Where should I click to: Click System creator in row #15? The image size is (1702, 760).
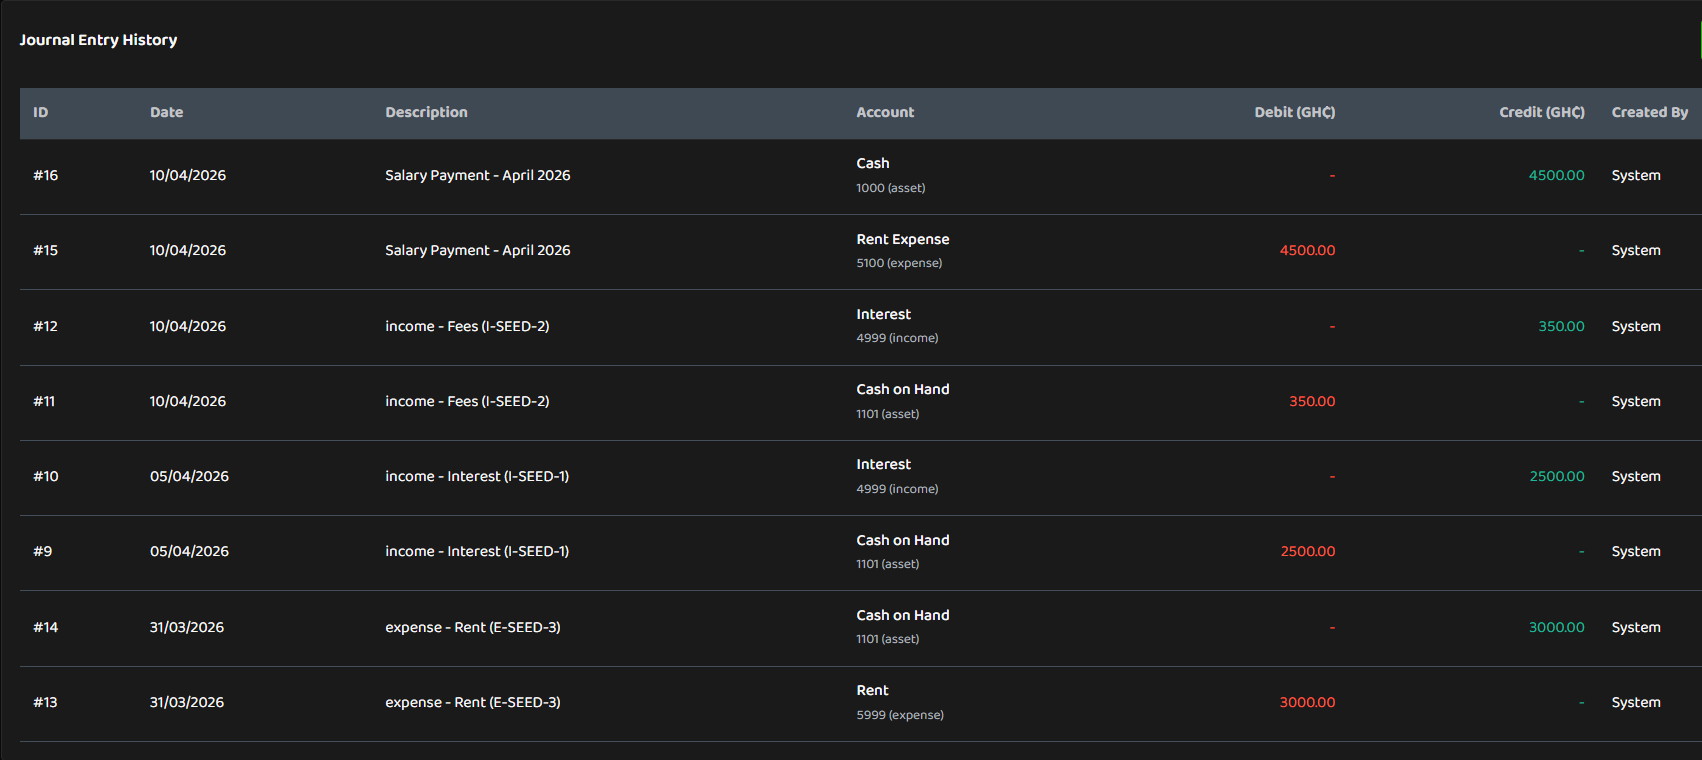pyautogui.click(x=1636, y=250)
